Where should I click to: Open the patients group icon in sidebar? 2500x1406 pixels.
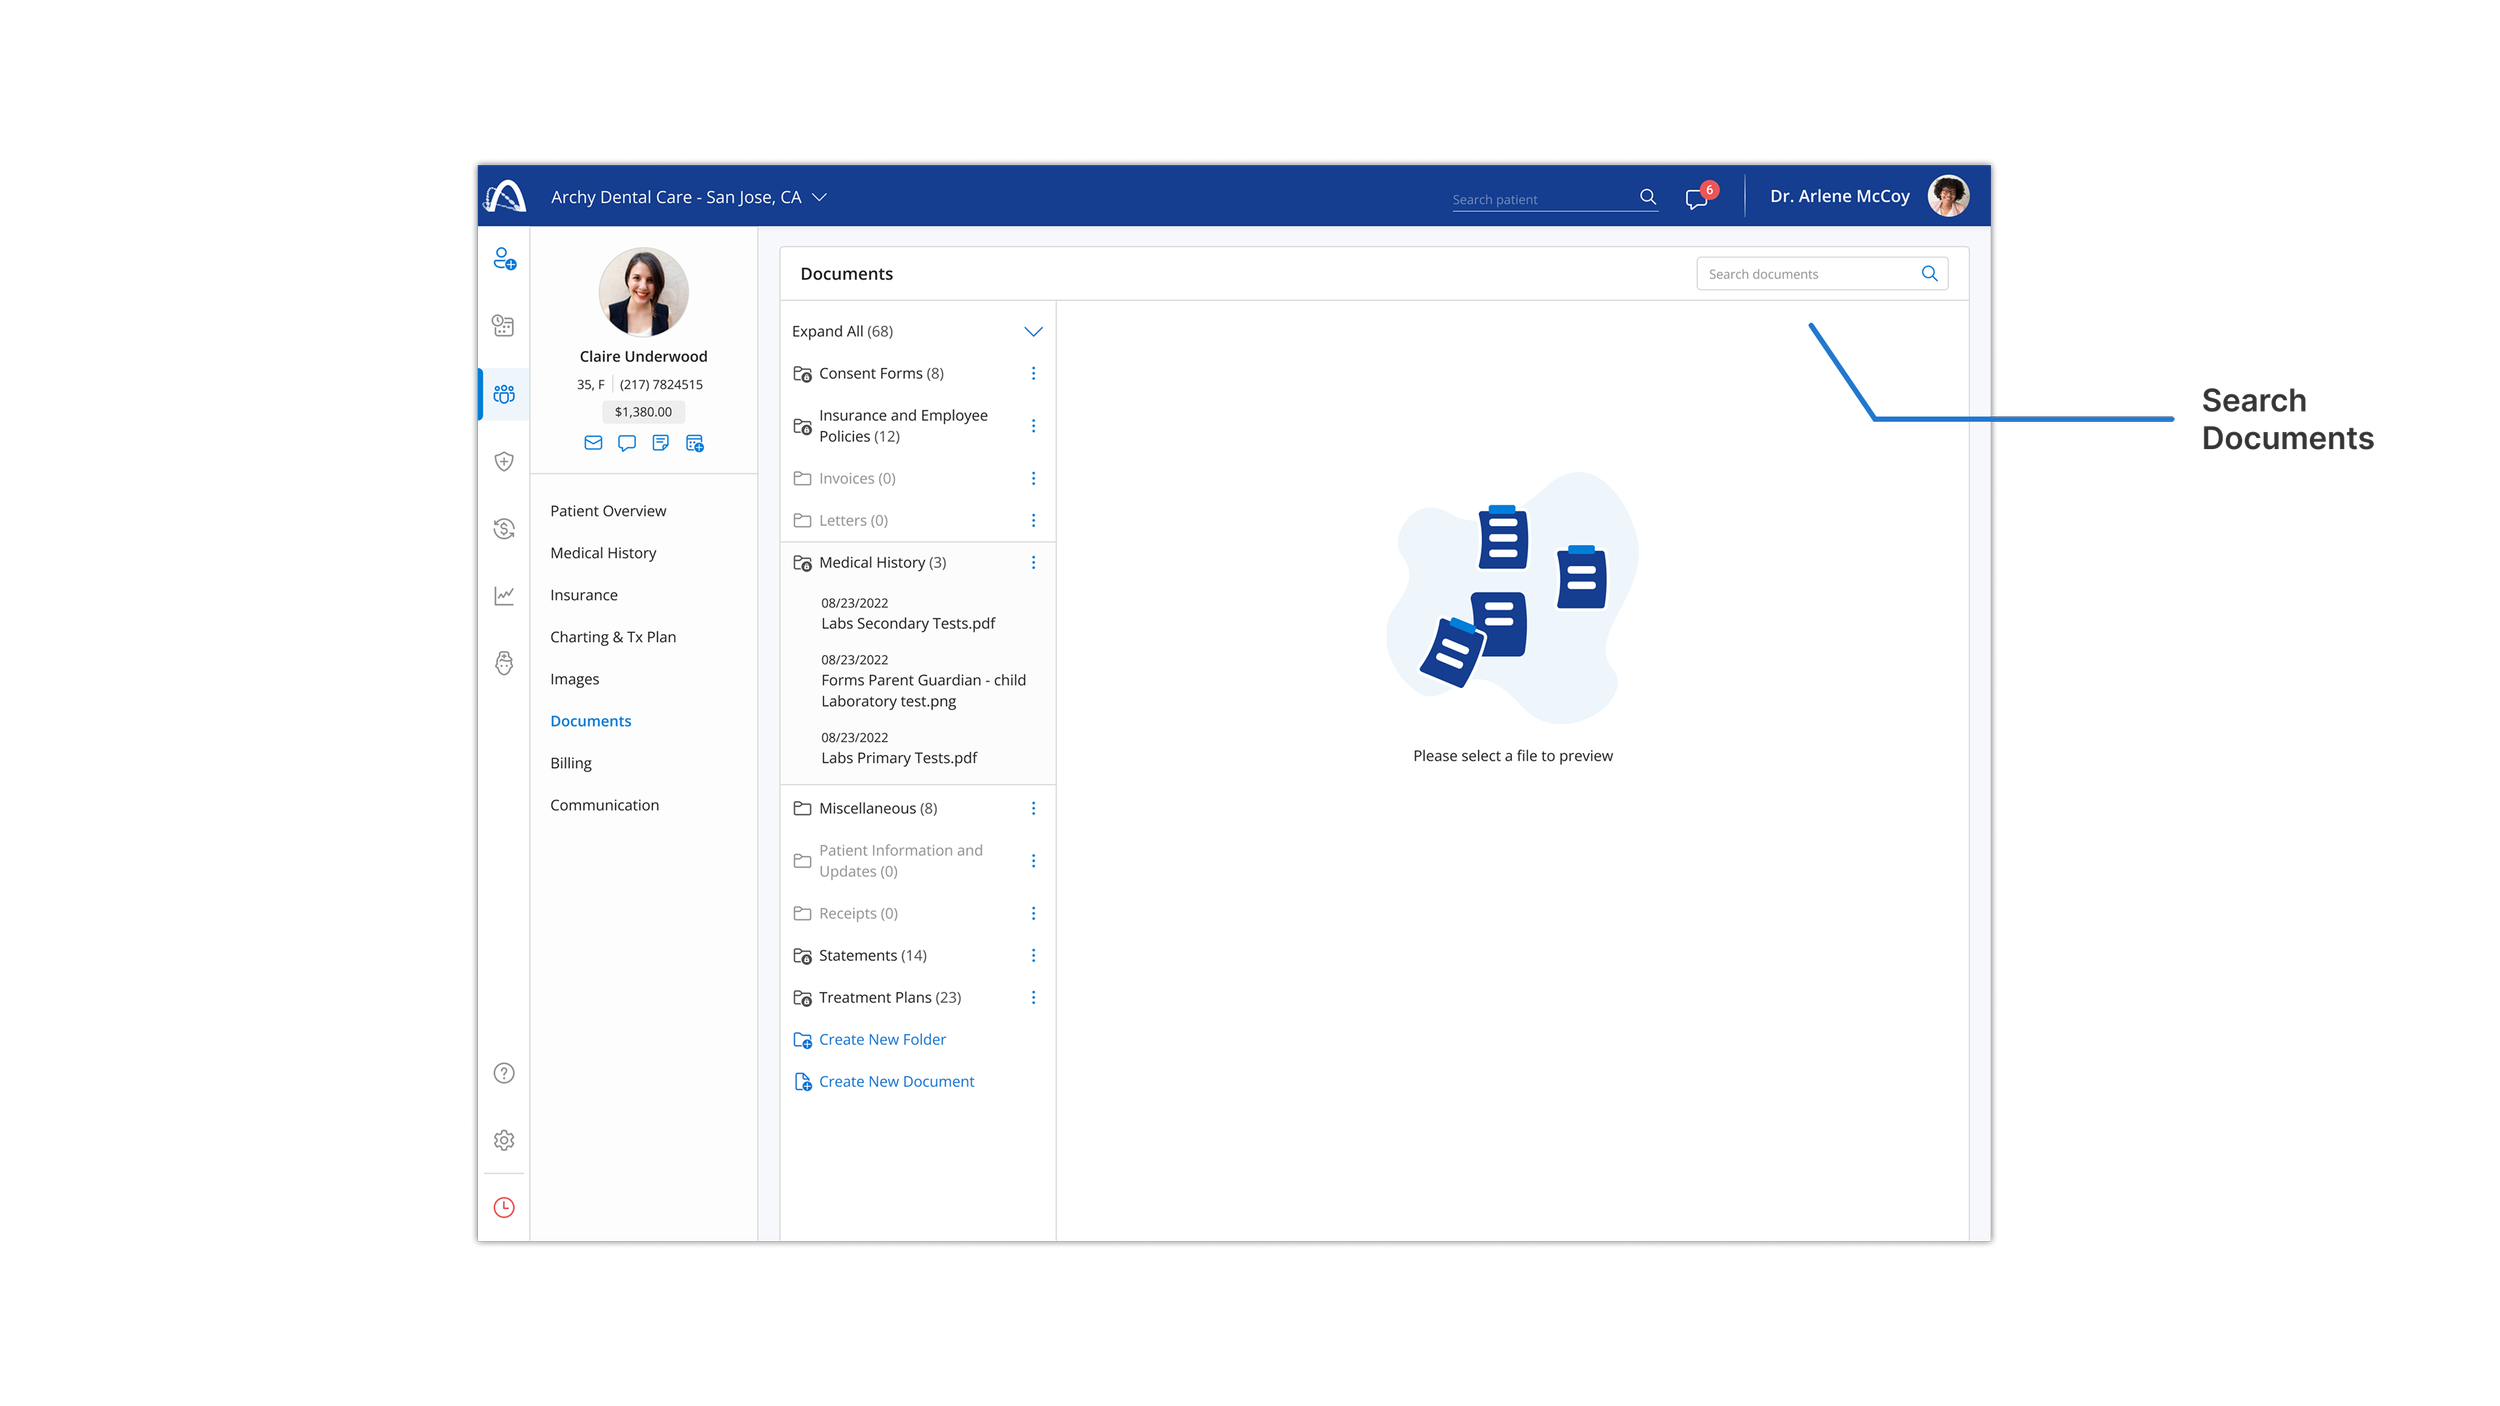504,394
